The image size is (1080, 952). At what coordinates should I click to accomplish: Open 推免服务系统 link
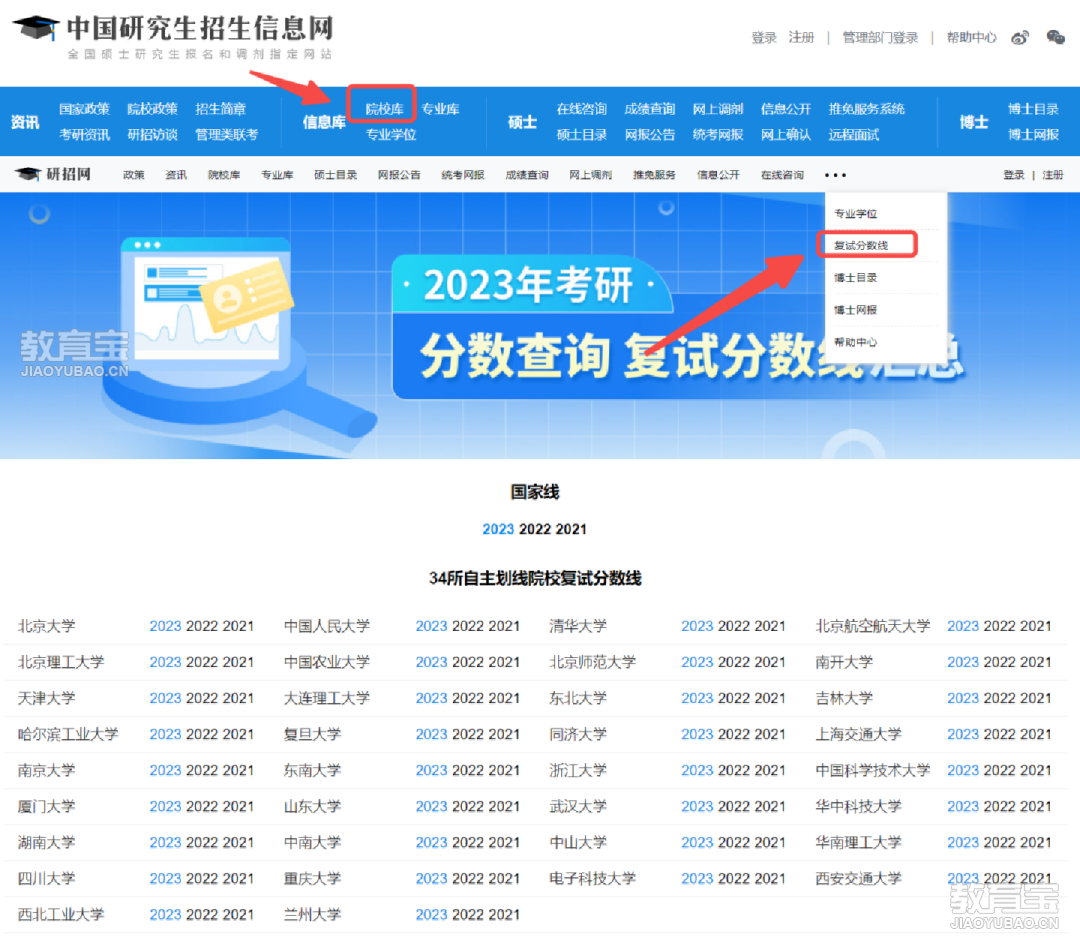[x=866, y=109]
